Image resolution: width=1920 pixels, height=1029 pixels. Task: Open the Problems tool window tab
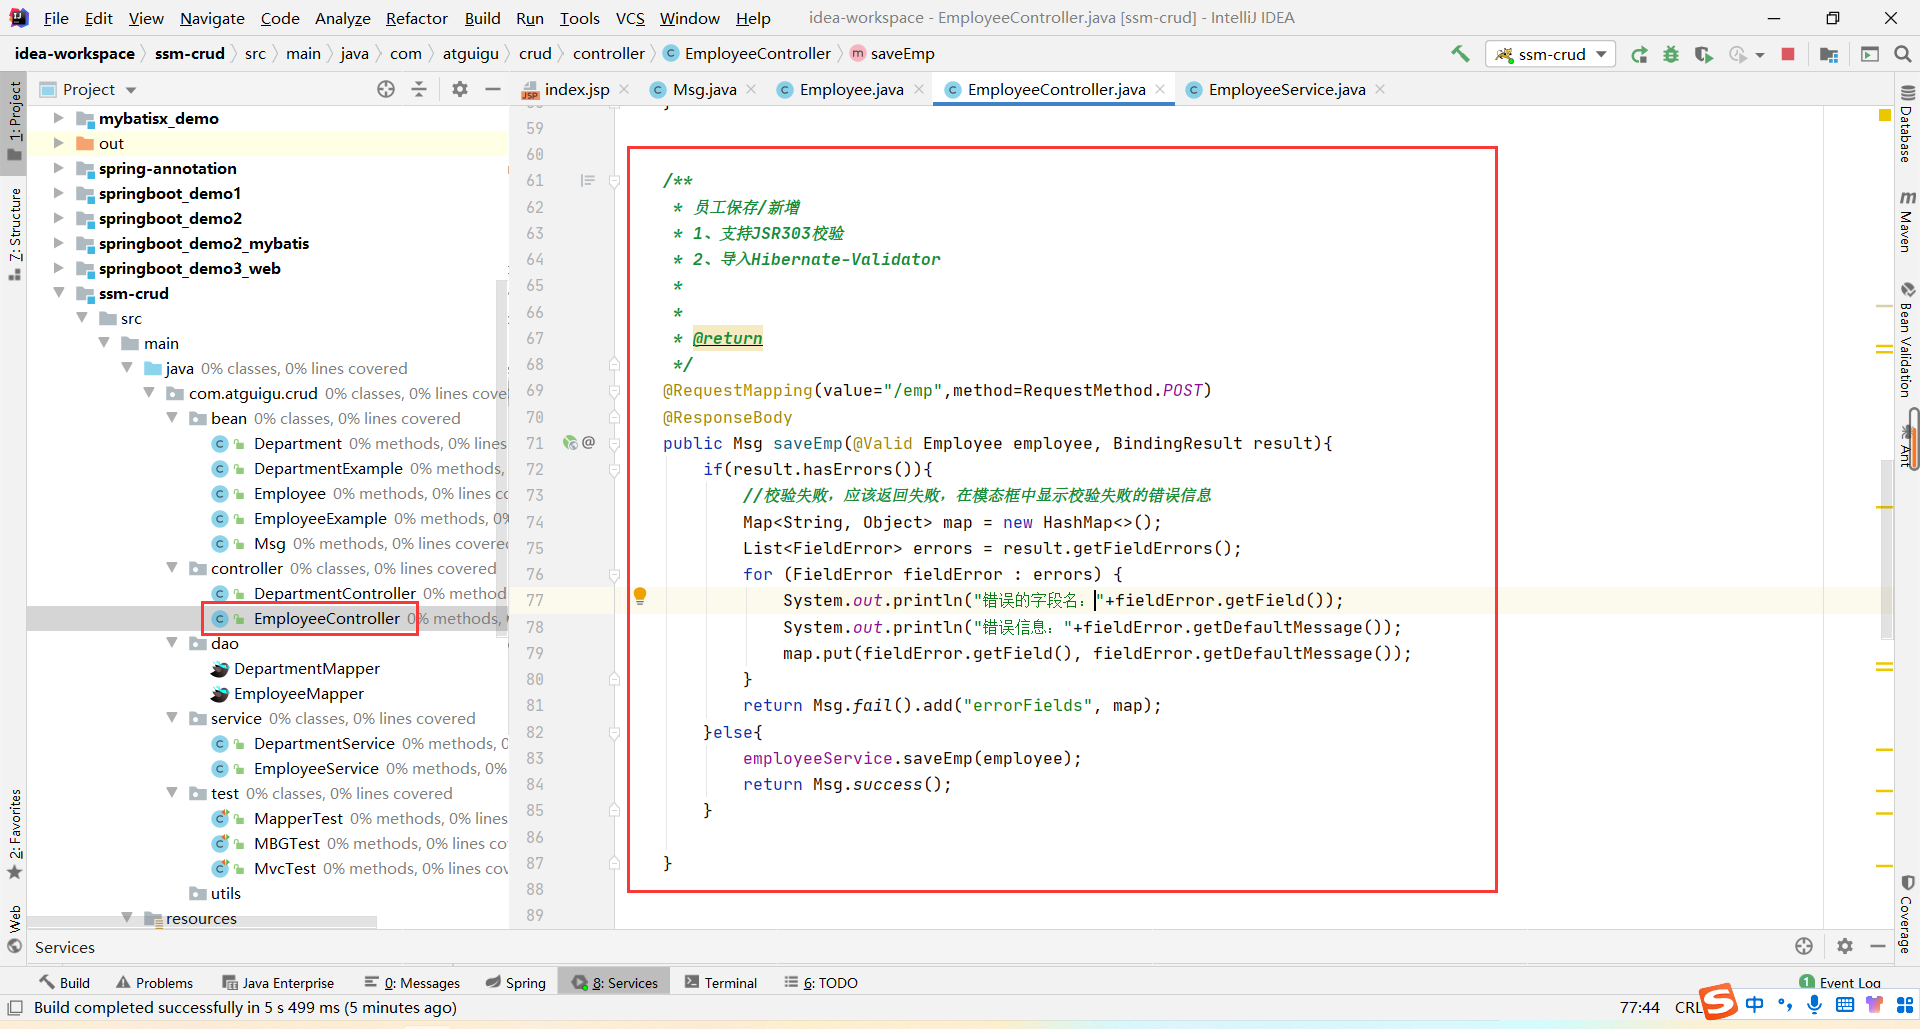pyautogui.click(x=154, y=983)
